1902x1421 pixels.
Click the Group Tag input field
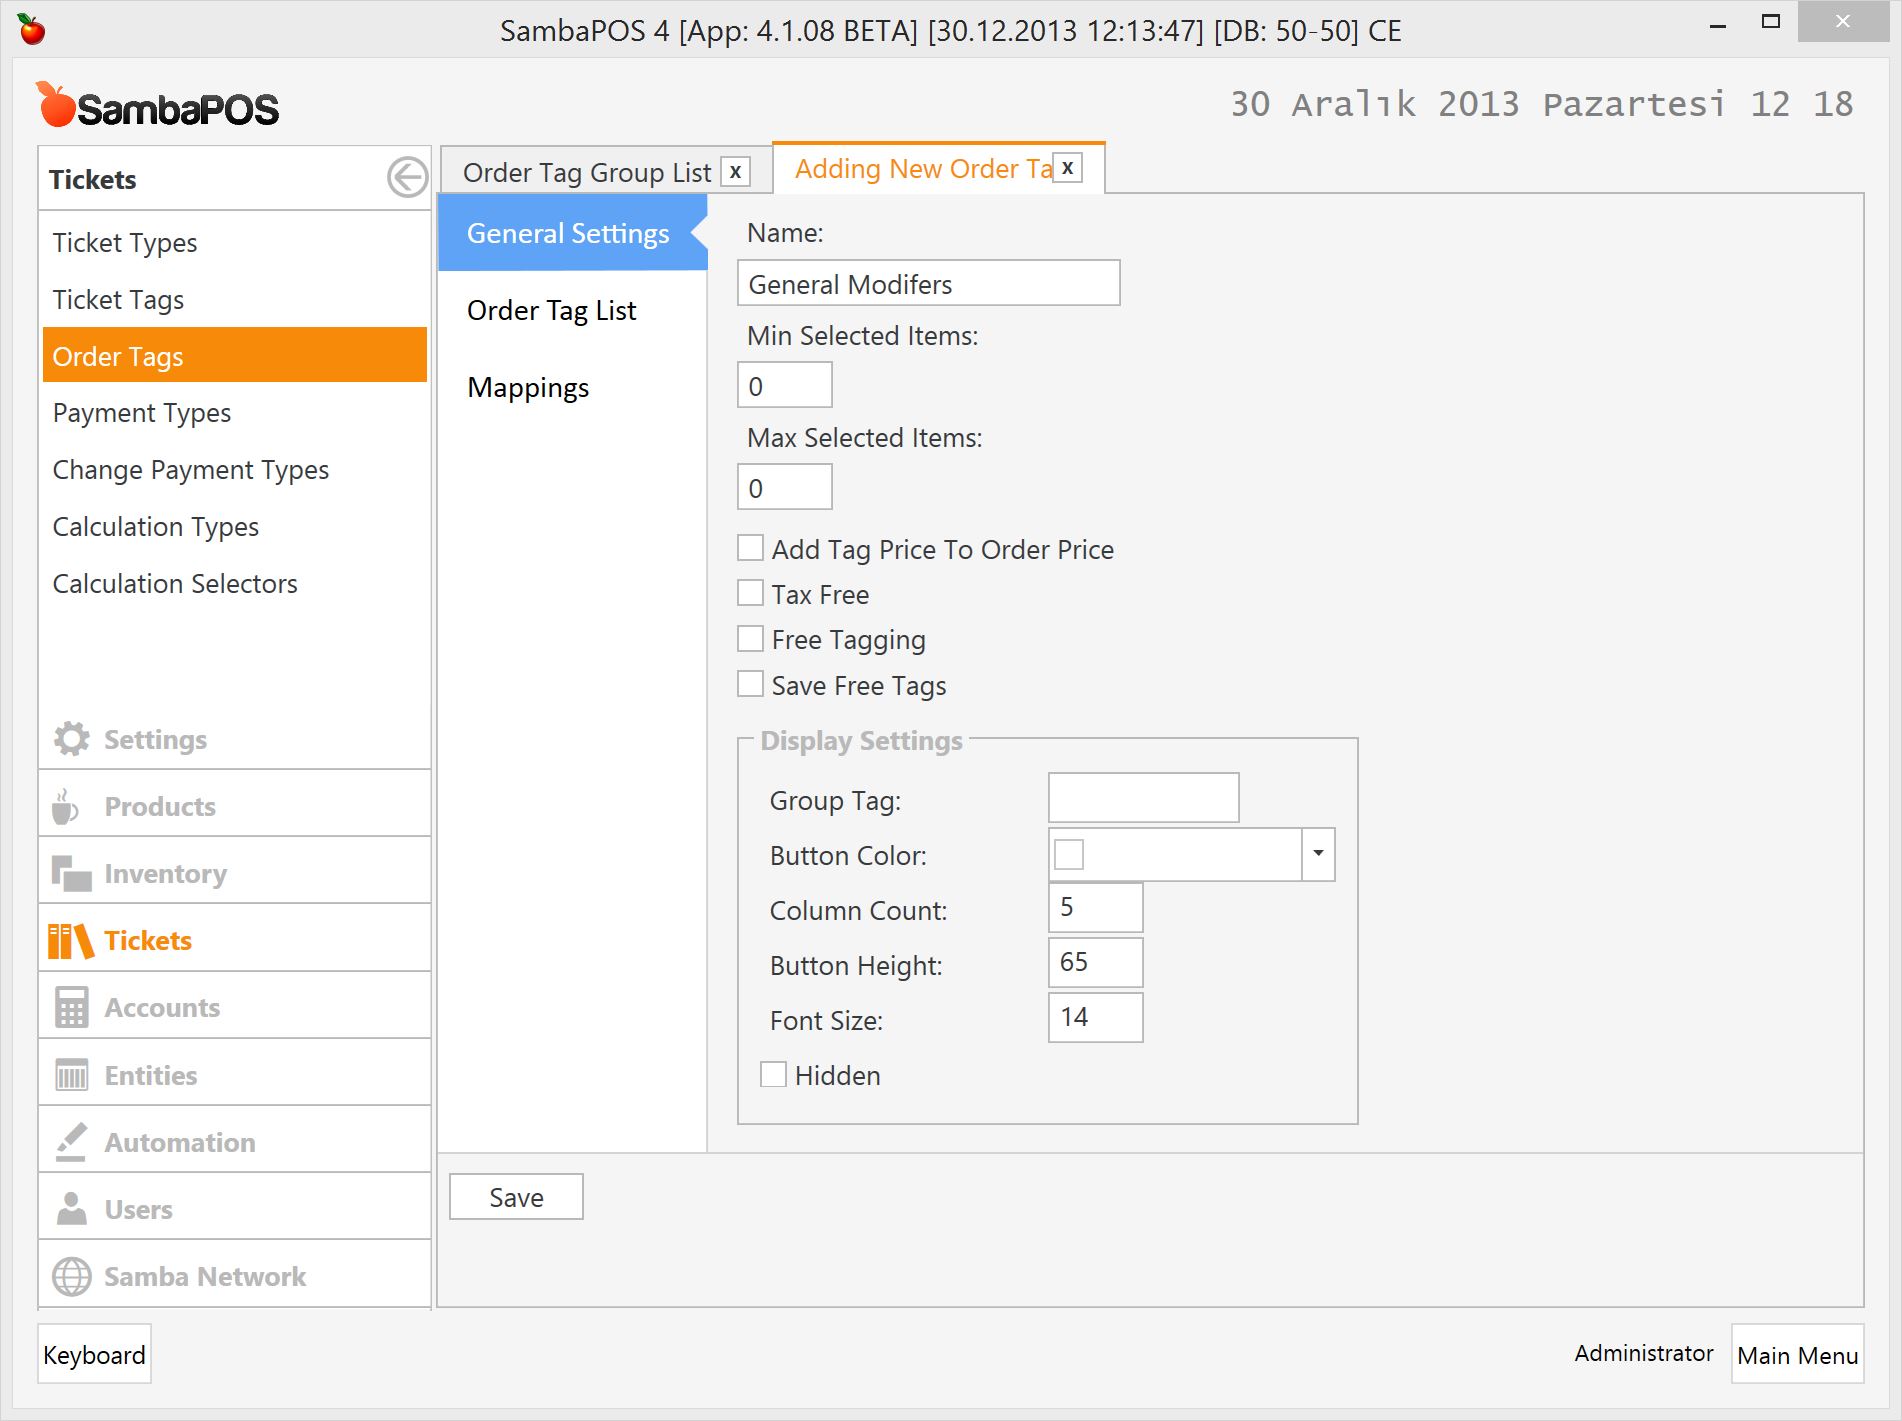[1144, 798]
